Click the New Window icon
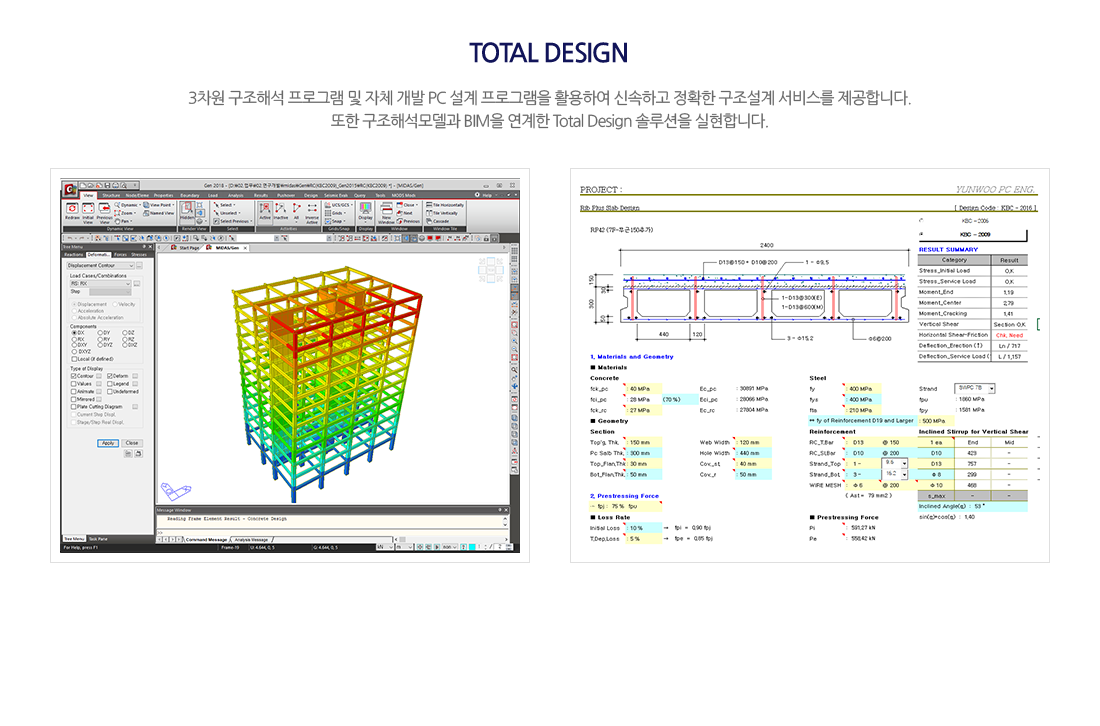Image resolution: width=1100 pixels, height=726 pixels. (384, 212)
